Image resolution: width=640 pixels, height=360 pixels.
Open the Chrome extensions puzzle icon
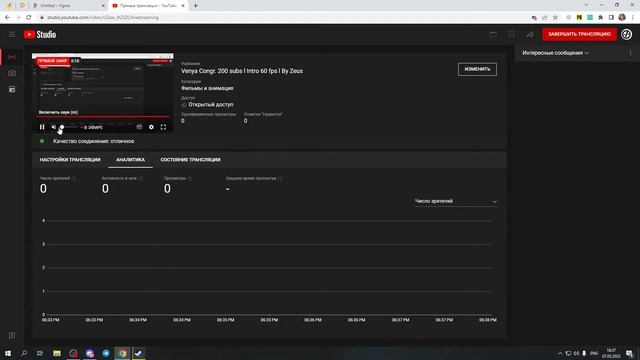(600, 18)
